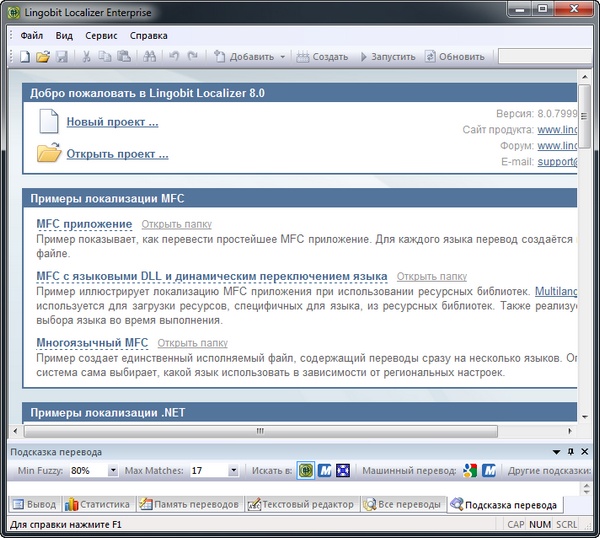This screenshot has width=600, height=538.
Task: Click the Новый проект link
Action: 112,122
